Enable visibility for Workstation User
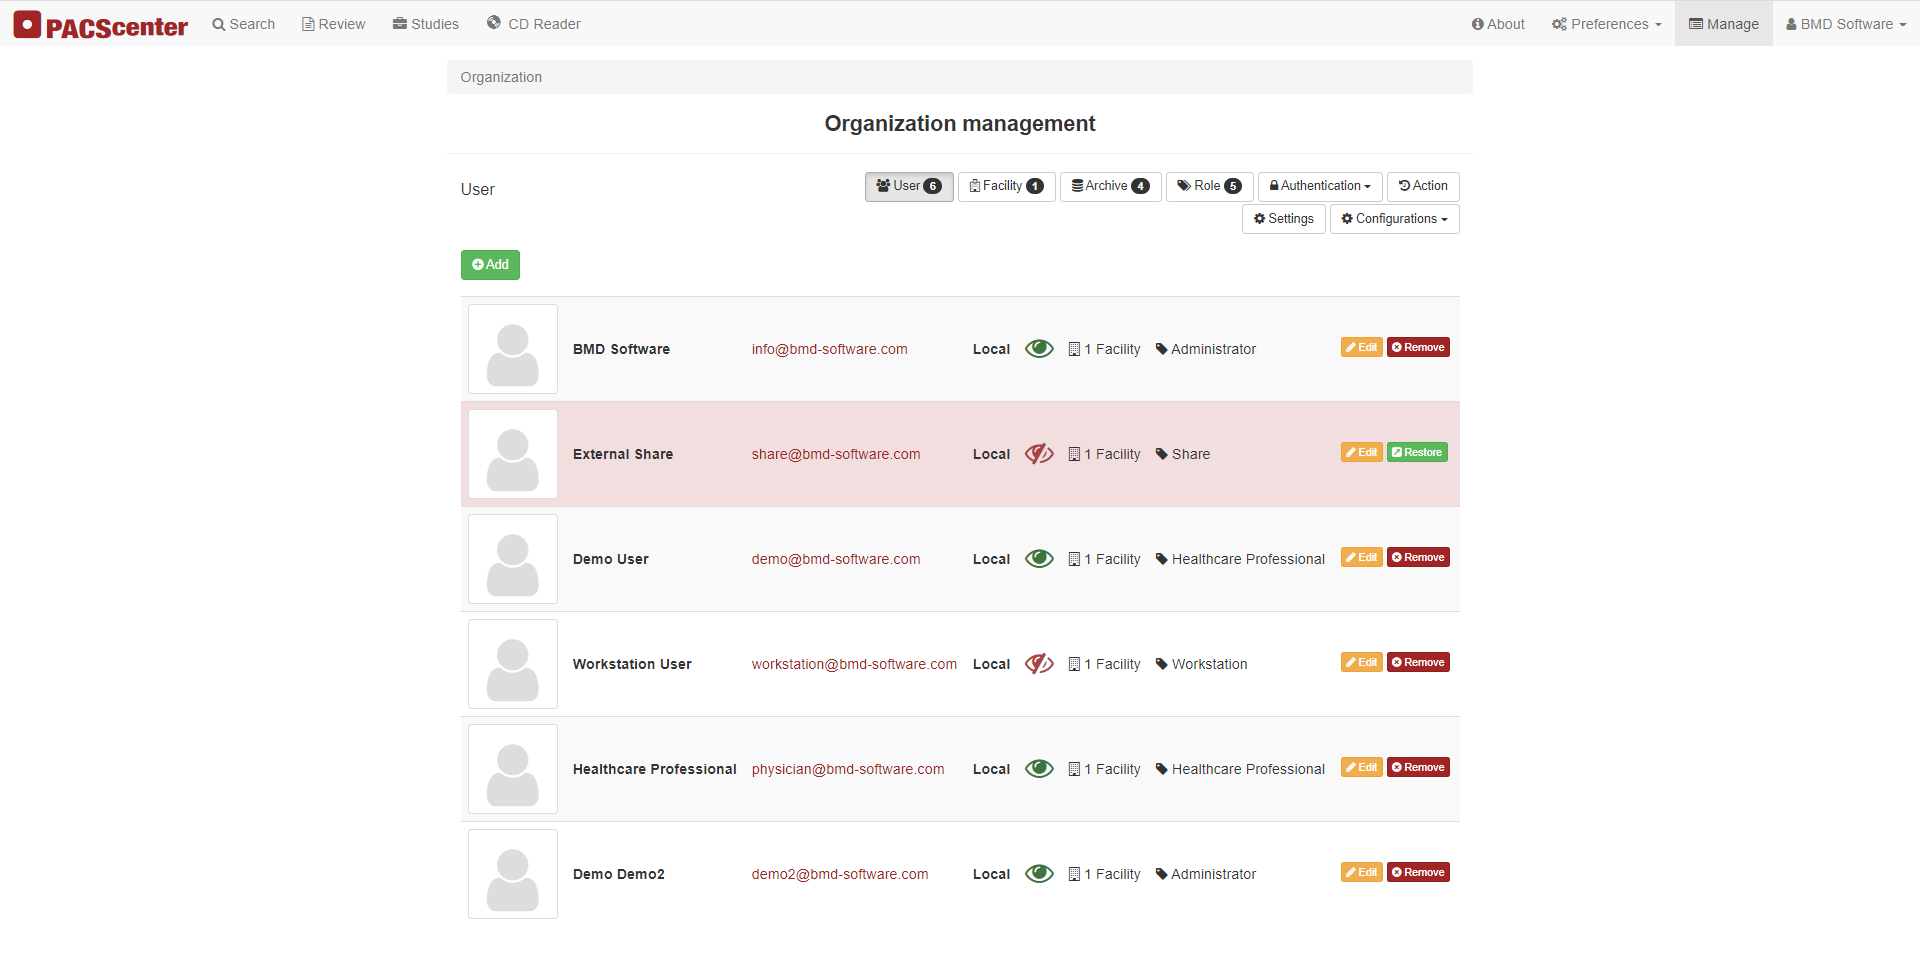Screen dimensions: 1920x967 1039,663
